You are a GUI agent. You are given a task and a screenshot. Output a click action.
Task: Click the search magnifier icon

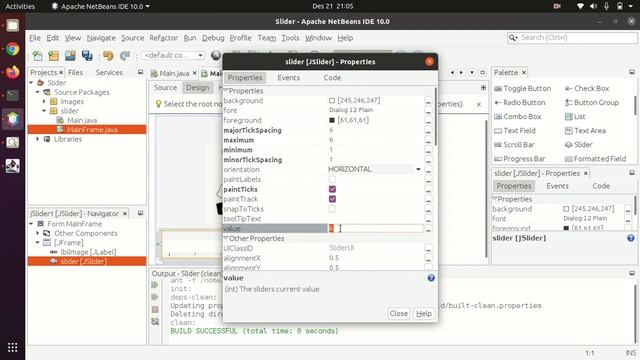point(513,38)
